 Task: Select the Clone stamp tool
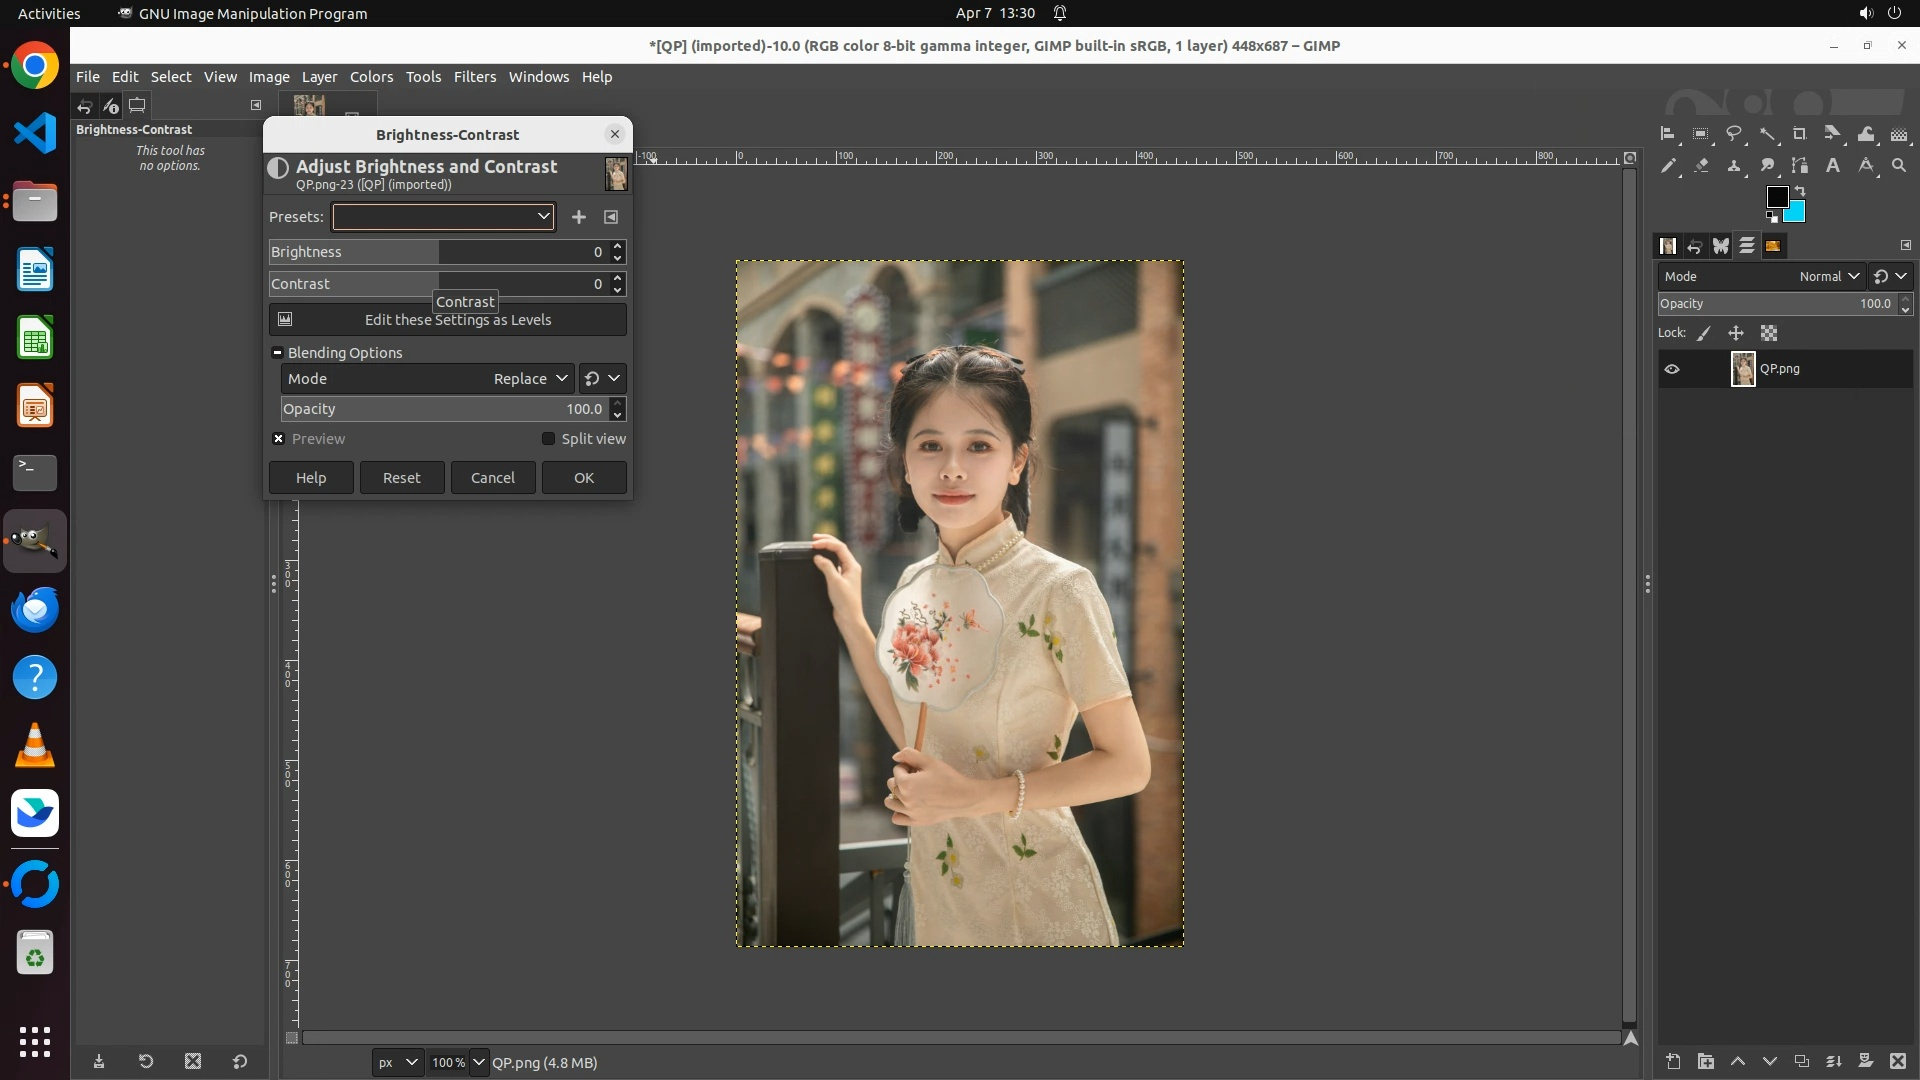point(1734,166)
